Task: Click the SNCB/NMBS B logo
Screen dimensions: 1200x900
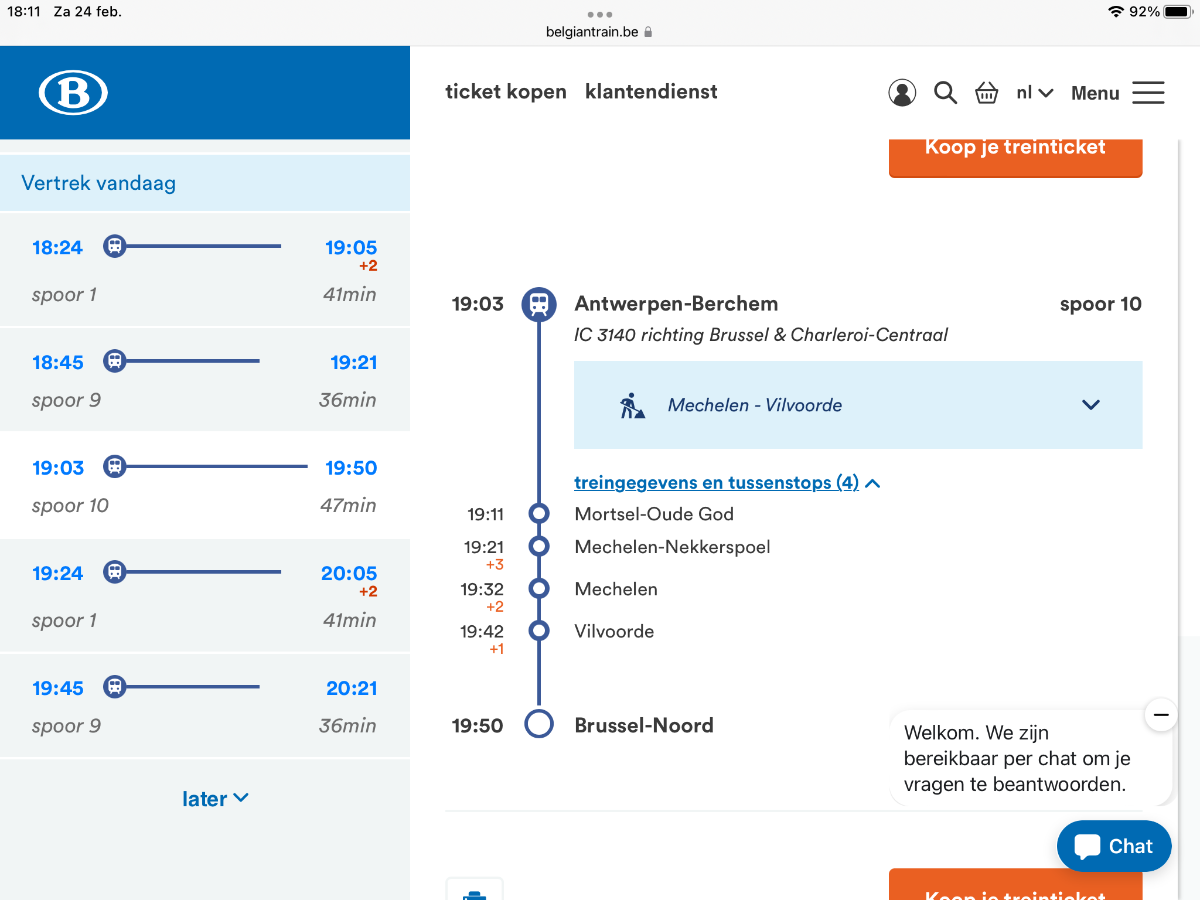Action: coord(73,93)
